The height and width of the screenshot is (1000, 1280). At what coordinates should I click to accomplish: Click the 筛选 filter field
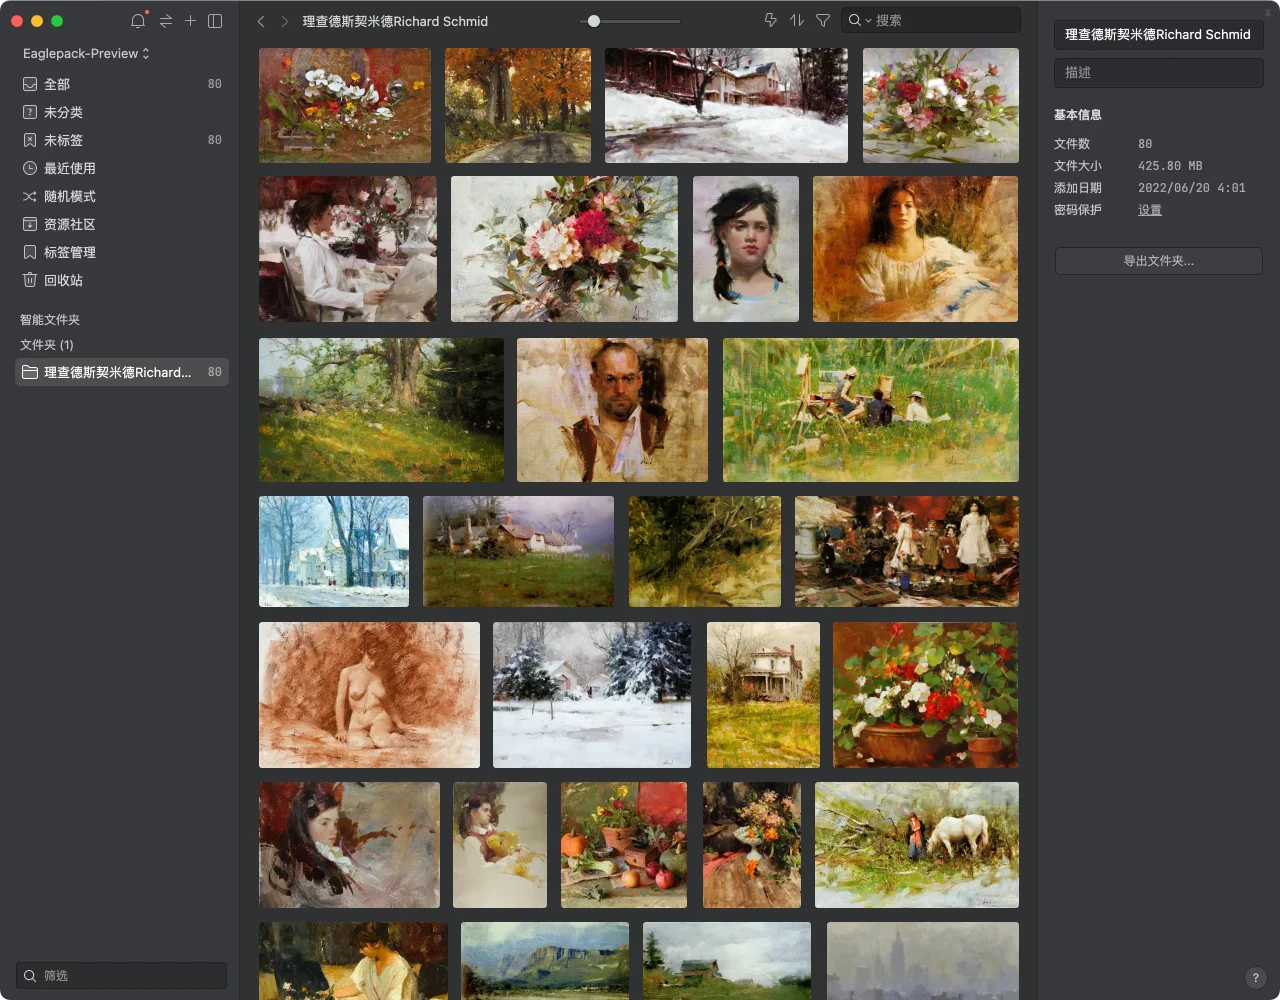click(x=122, y=975)
